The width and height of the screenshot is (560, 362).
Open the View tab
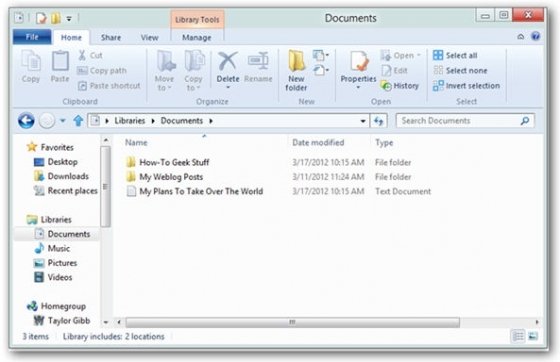point(149,37)
